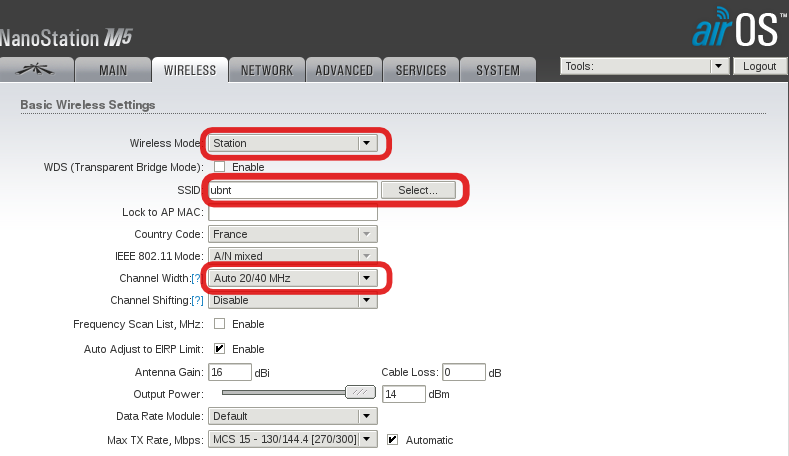Click the Output Power slider handle
Viewport: 789px width, 456px height.
(x=360, y=393)
